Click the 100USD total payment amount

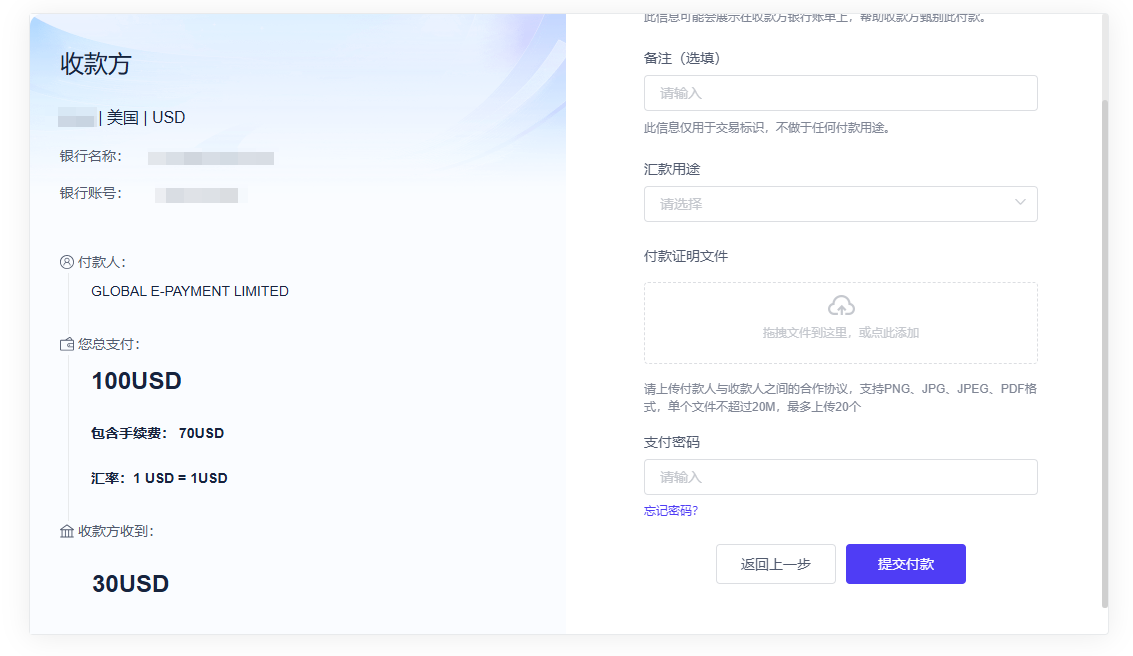pyautogui.click(x=137, y=381)
